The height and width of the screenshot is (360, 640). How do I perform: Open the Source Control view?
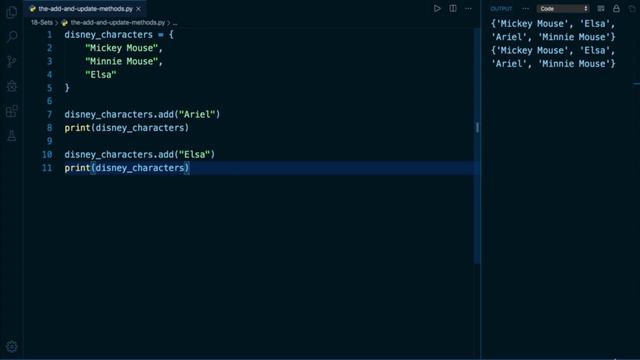pos(12,62)
